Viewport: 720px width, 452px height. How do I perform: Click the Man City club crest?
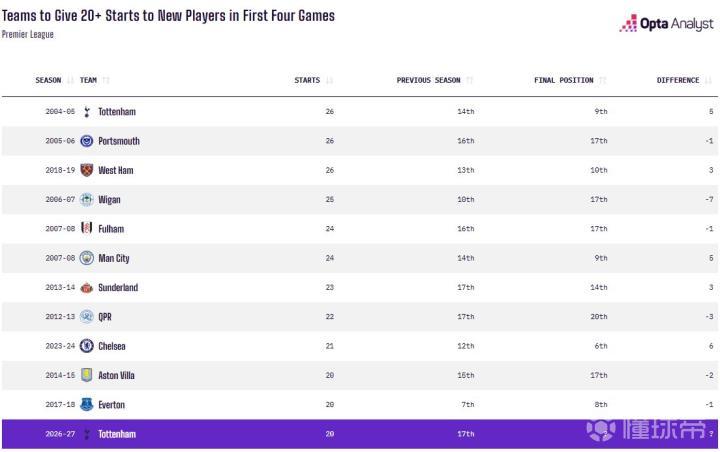(x=86, y=258)
